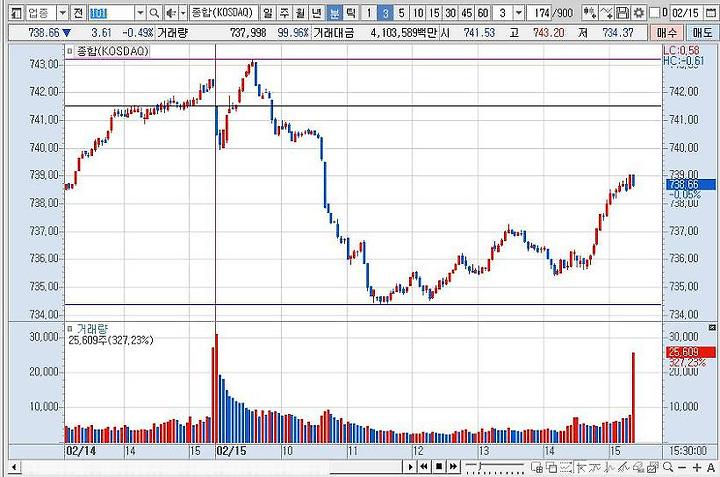
Task: Click the minus zoom out icon
Action: tap(682, 467)
